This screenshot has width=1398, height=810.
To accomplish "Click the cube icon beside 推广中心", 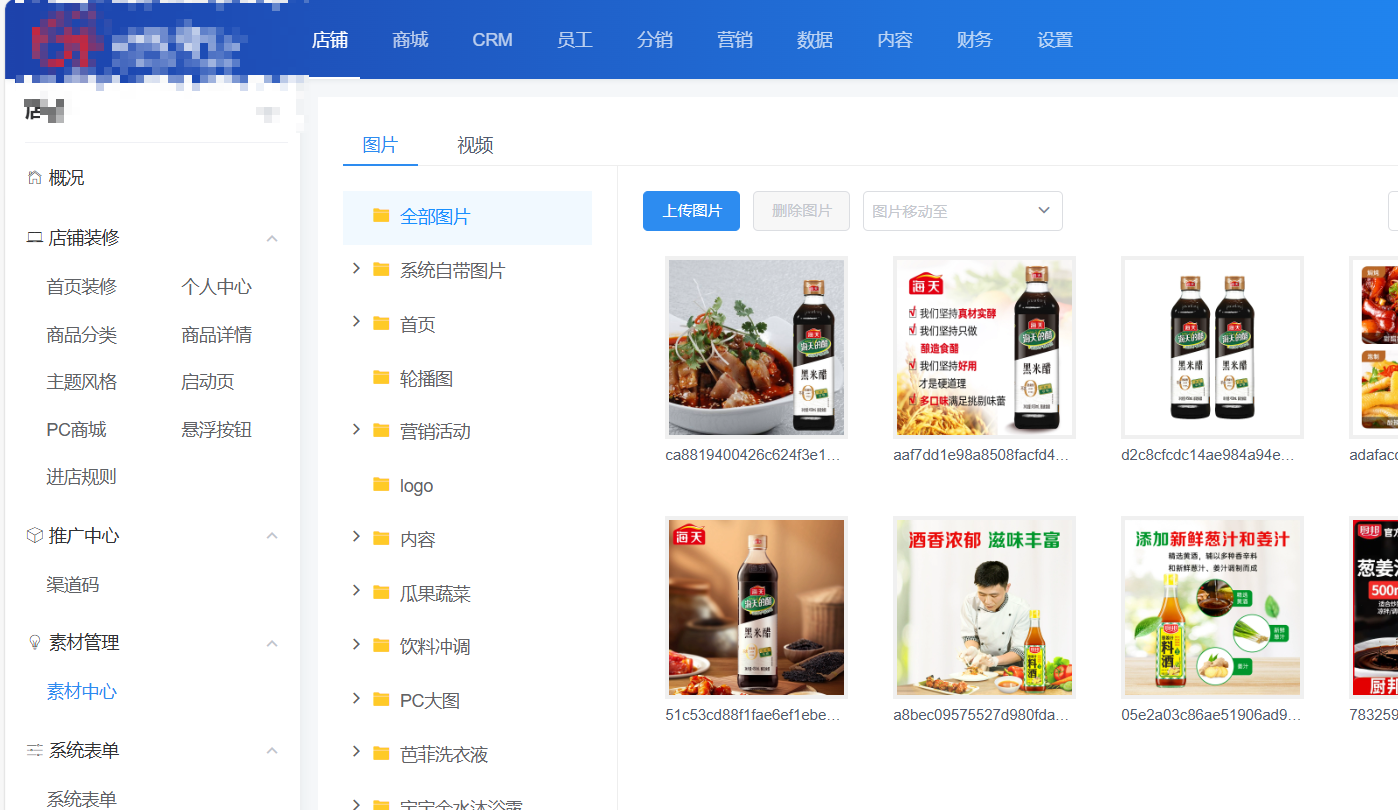I will click(x=35, y=536).
